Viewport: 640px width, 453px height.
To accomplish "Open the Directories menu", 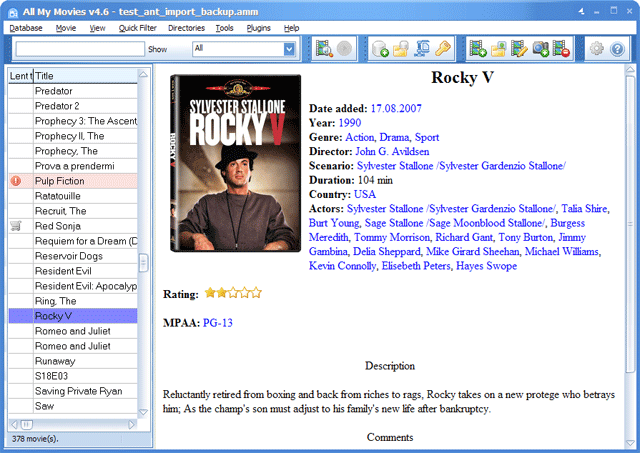I will [187, 28].
